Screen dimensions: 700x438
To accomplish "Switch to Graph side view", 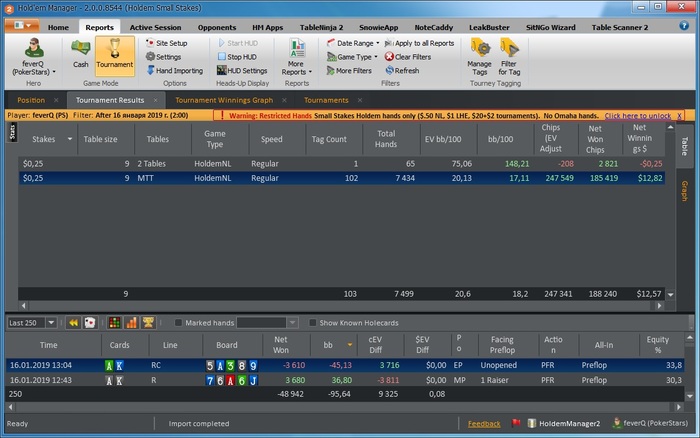I will click(683, 191).
